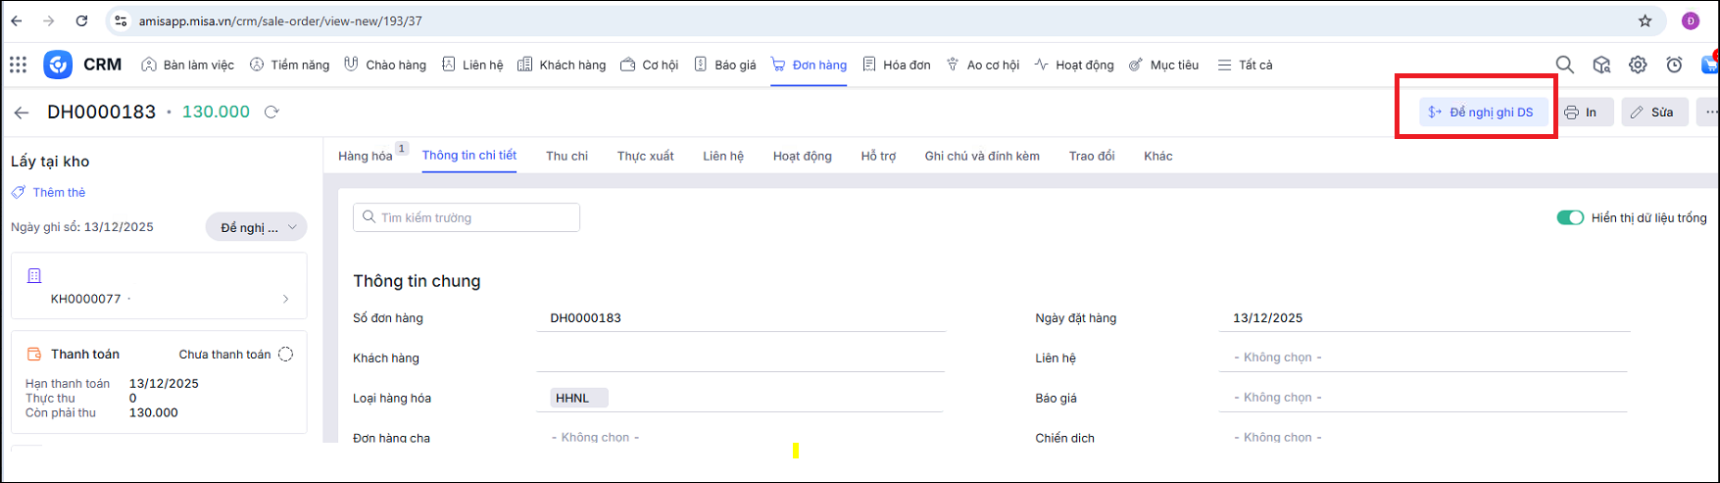Click the CRM logo icon
The width and height of the screenshot is (1720, 483).
coord(58,65)
